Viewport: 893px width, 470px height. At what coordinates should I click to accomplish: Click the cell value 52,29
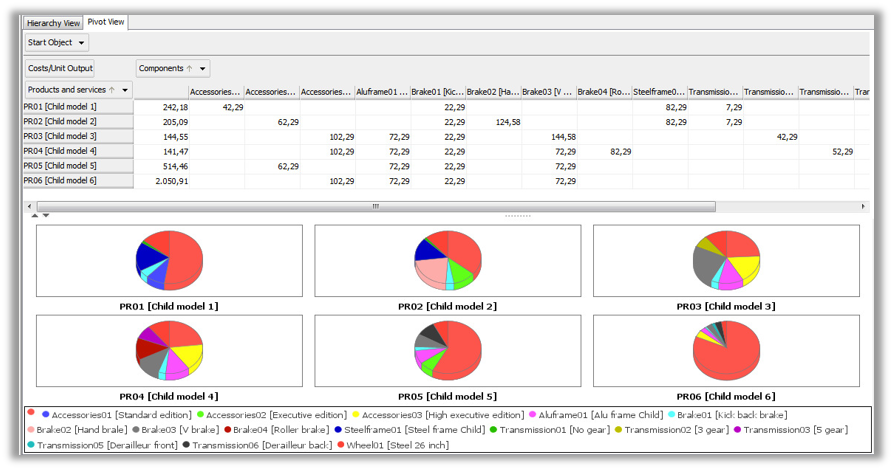click(842, 152)
